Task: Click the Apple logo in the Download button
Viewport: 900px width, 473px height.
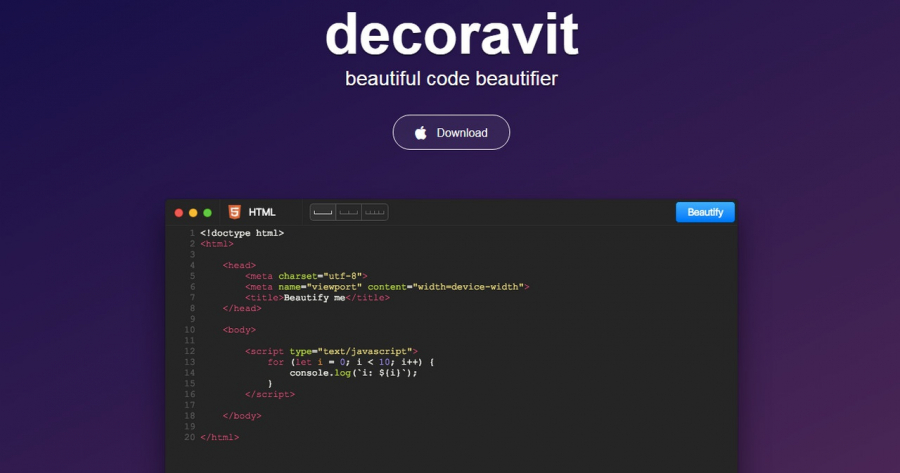Action: [421, 133]
